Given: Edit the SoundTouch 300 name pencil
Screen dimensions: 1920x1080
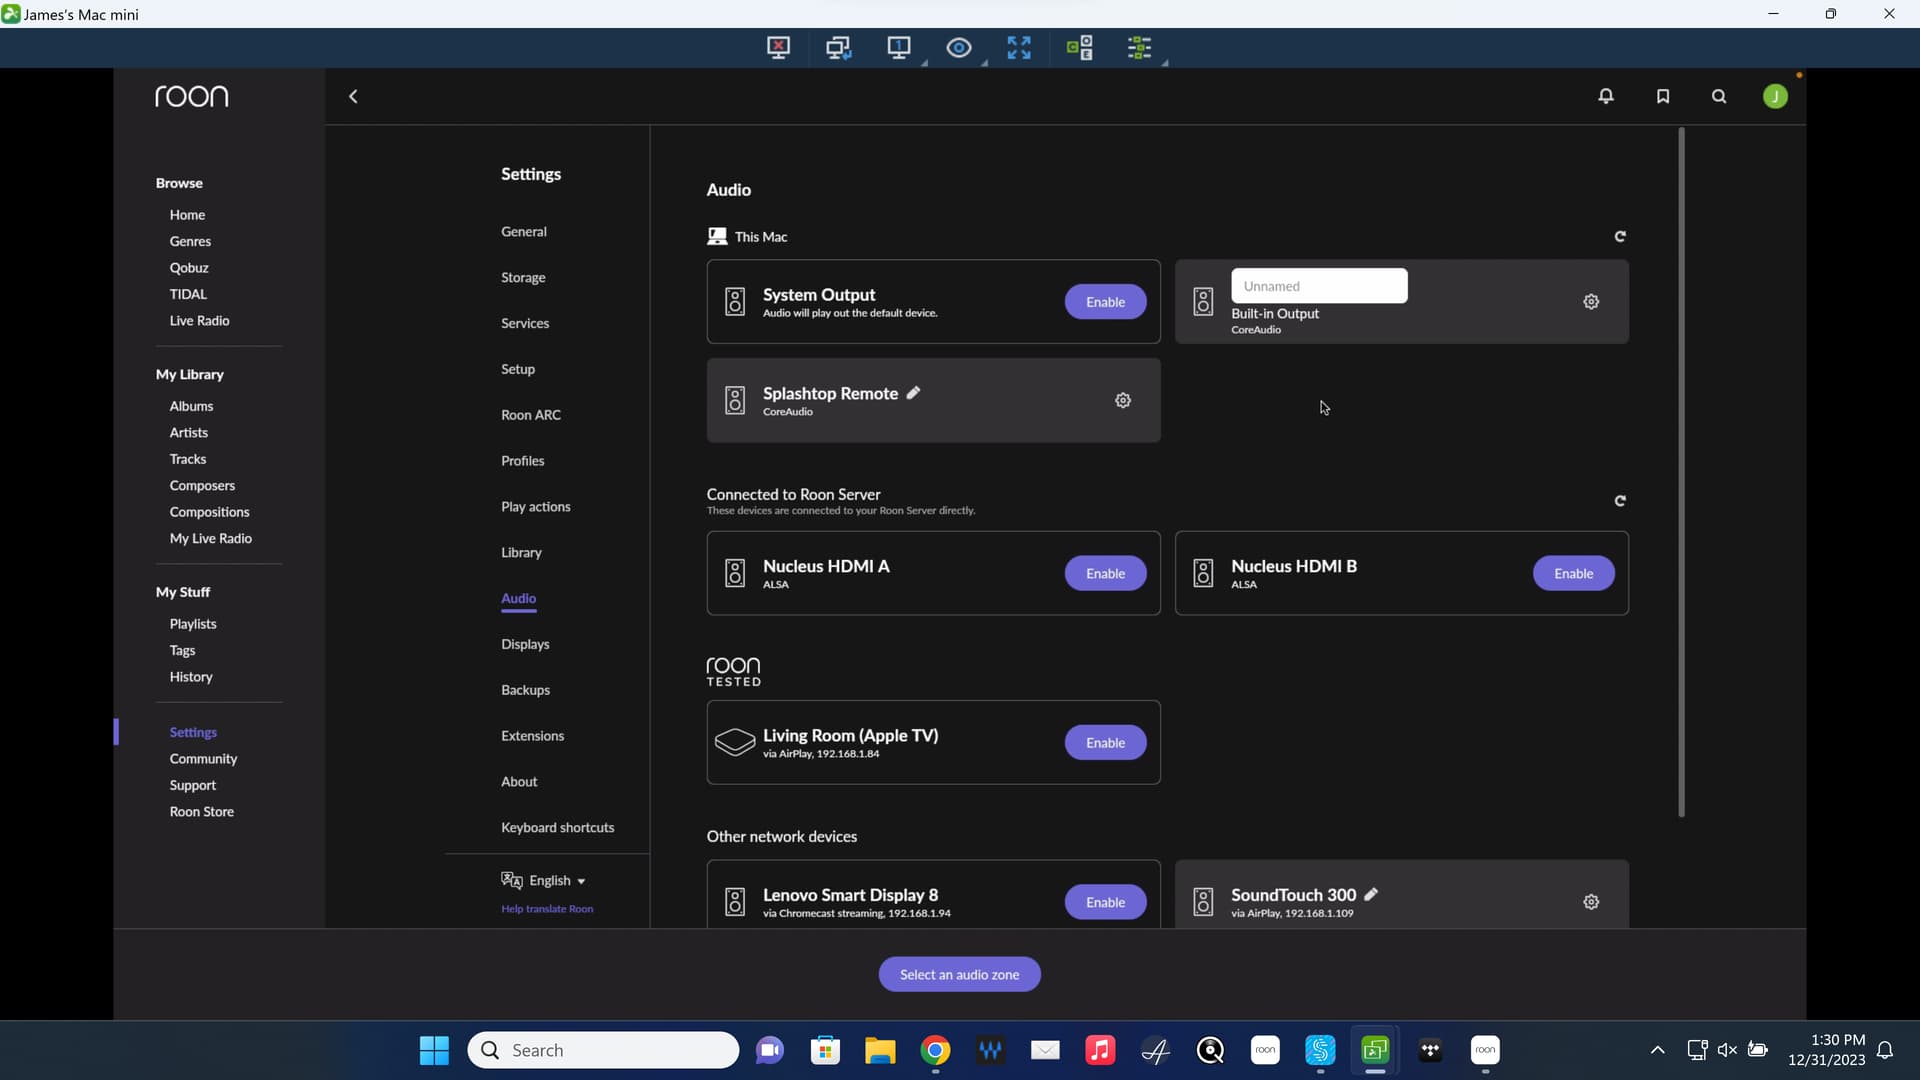Looking at the screenshot, I should [x=1371, y=894].
